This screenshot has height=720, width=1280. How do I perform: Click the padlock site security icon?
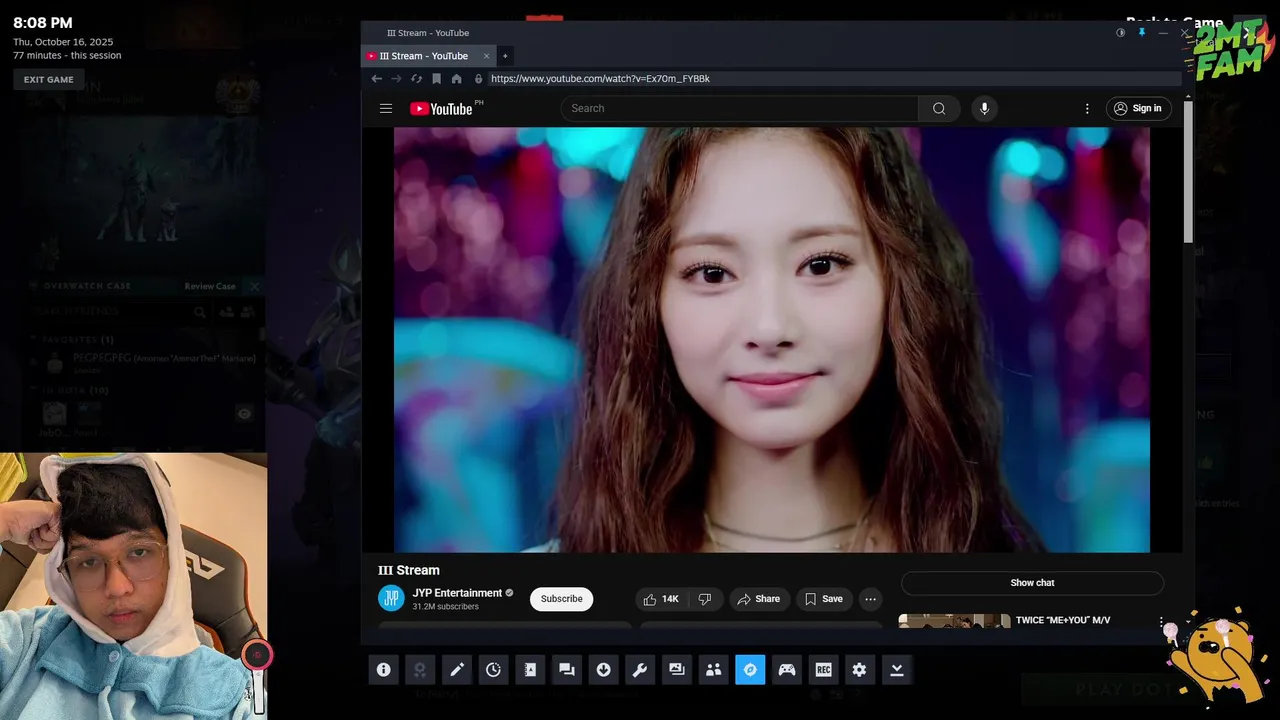478,79
